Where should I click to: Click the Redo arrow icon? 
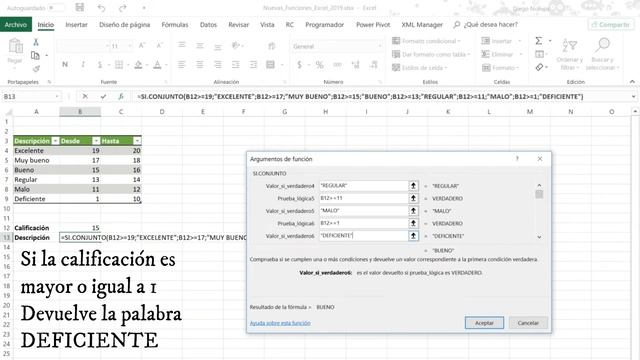[x=122, y=8]
